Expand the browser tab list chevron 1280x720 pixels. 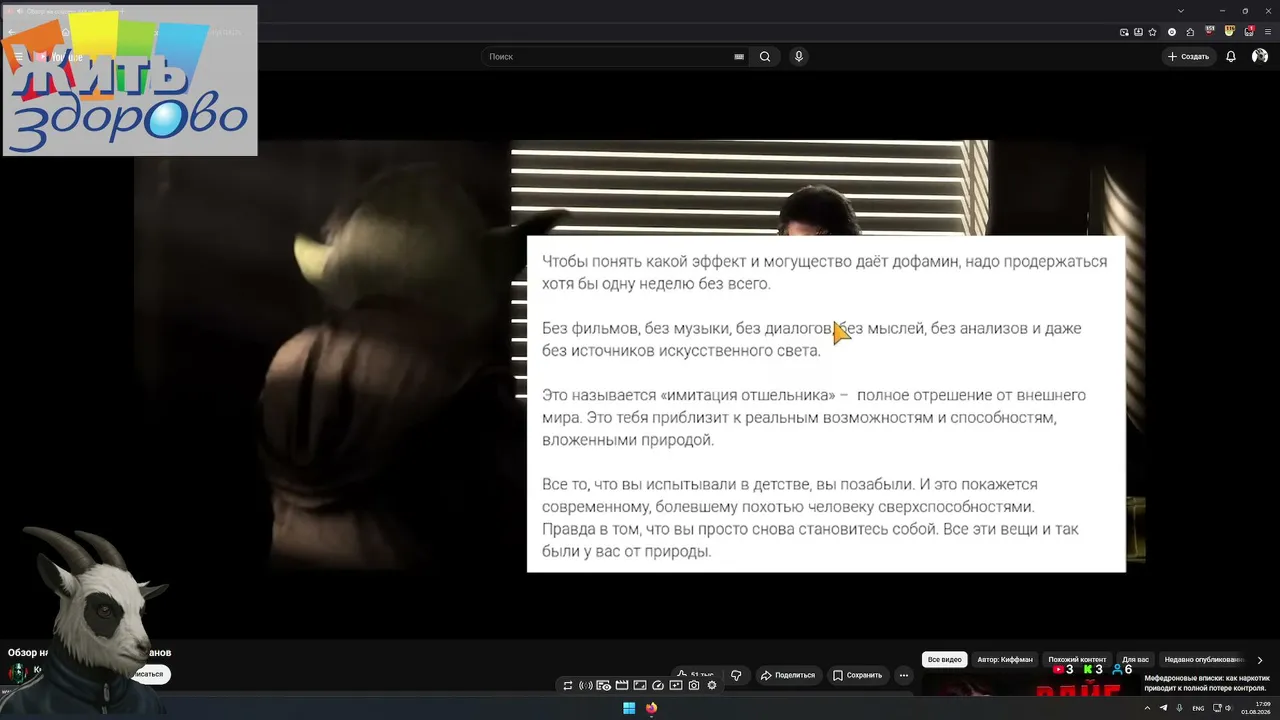pyautogui.click(x=1181, y=11)
